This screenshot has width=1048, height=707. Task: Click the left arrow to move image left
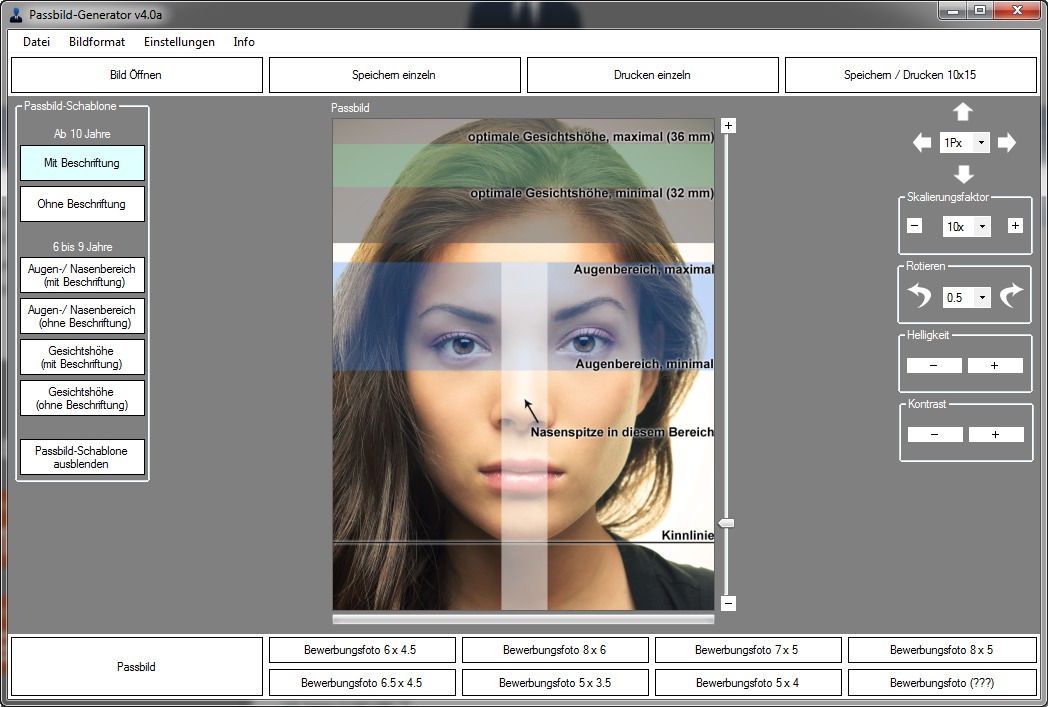click(922, 142)
